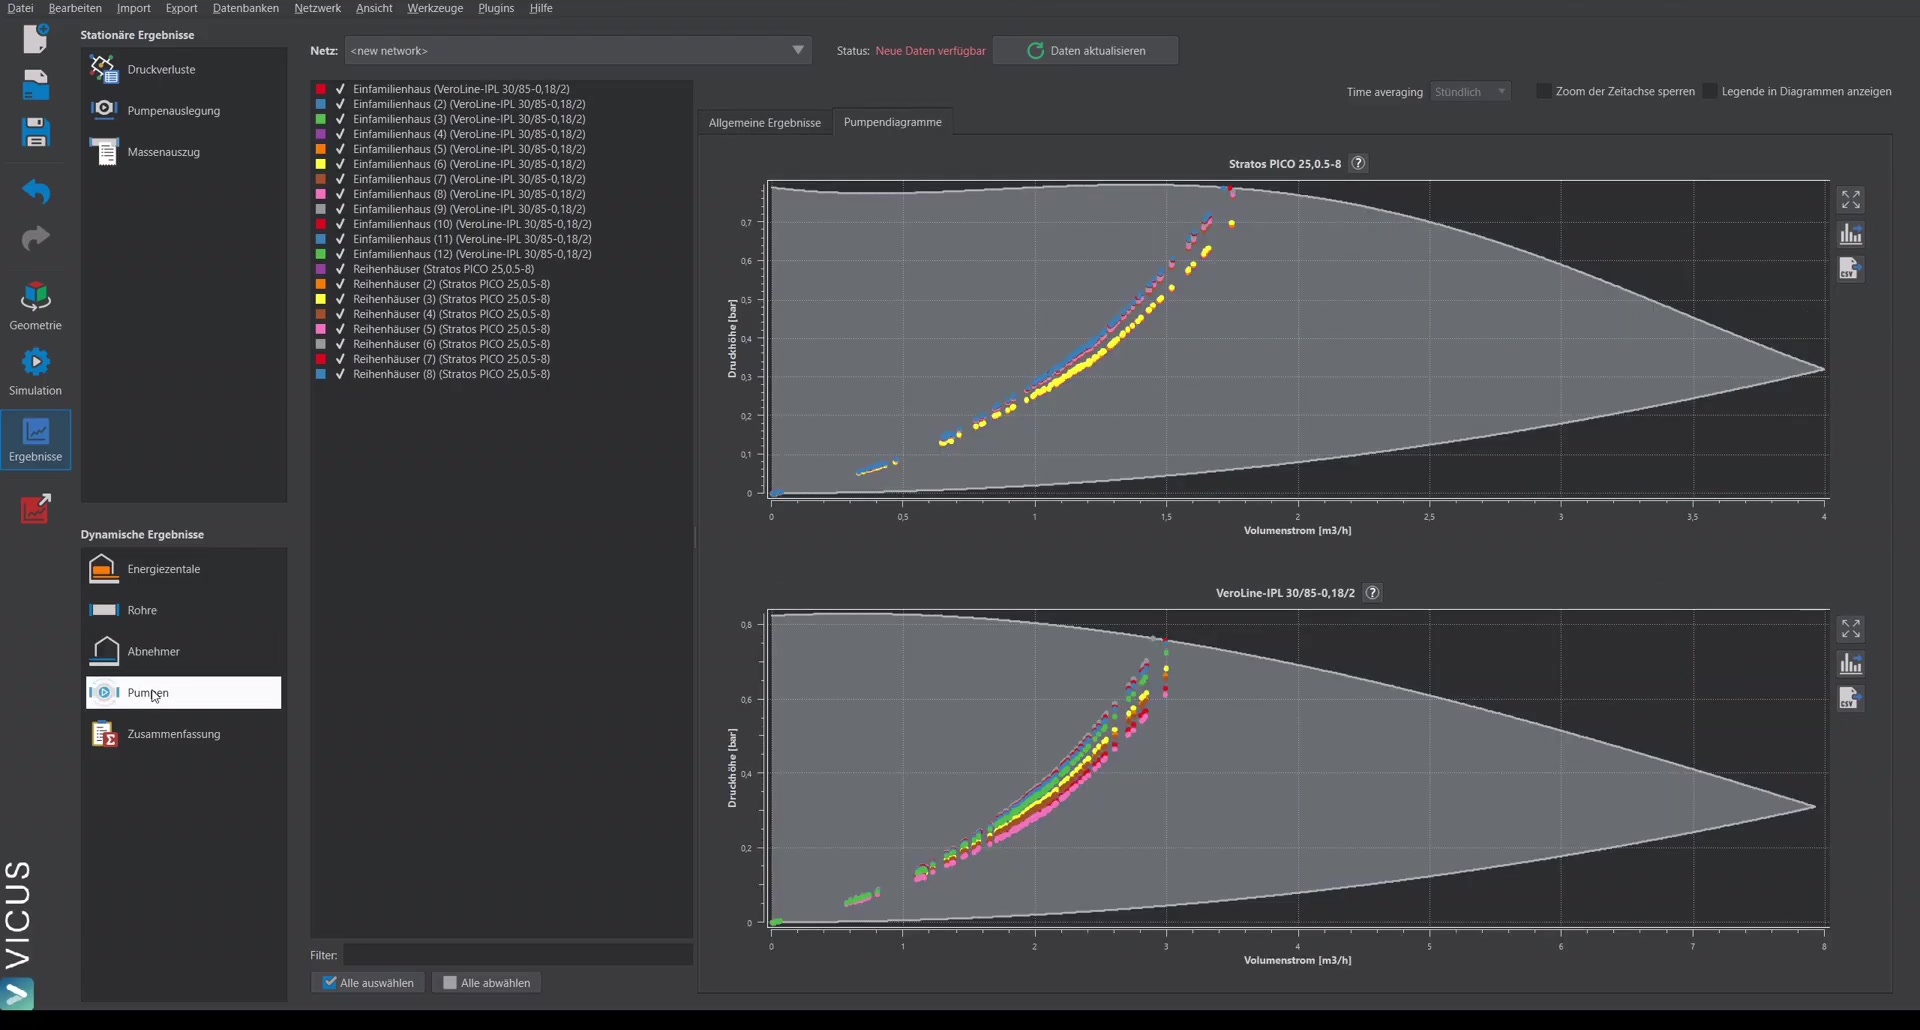1920x1030 pixels.
Task: Open the Werkzeuge menu
Action: tap(435, 8)
